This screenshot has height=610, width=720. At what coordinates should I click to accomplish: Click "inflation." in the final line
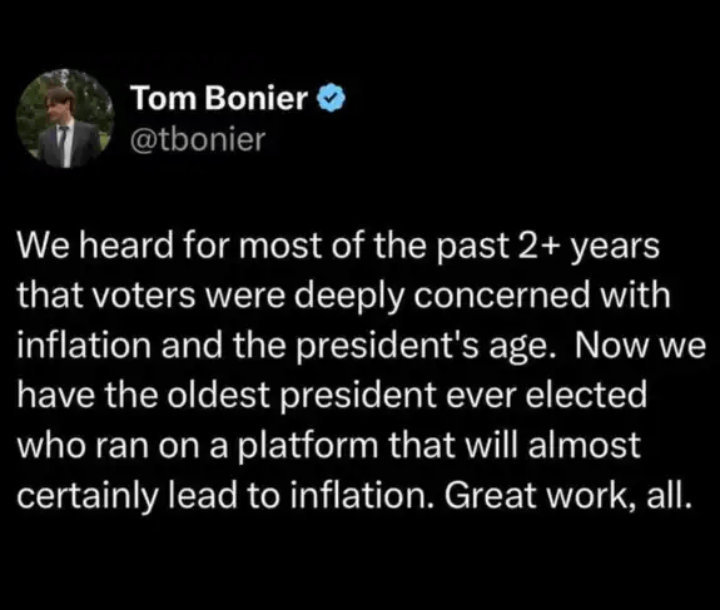click(362, 495)
